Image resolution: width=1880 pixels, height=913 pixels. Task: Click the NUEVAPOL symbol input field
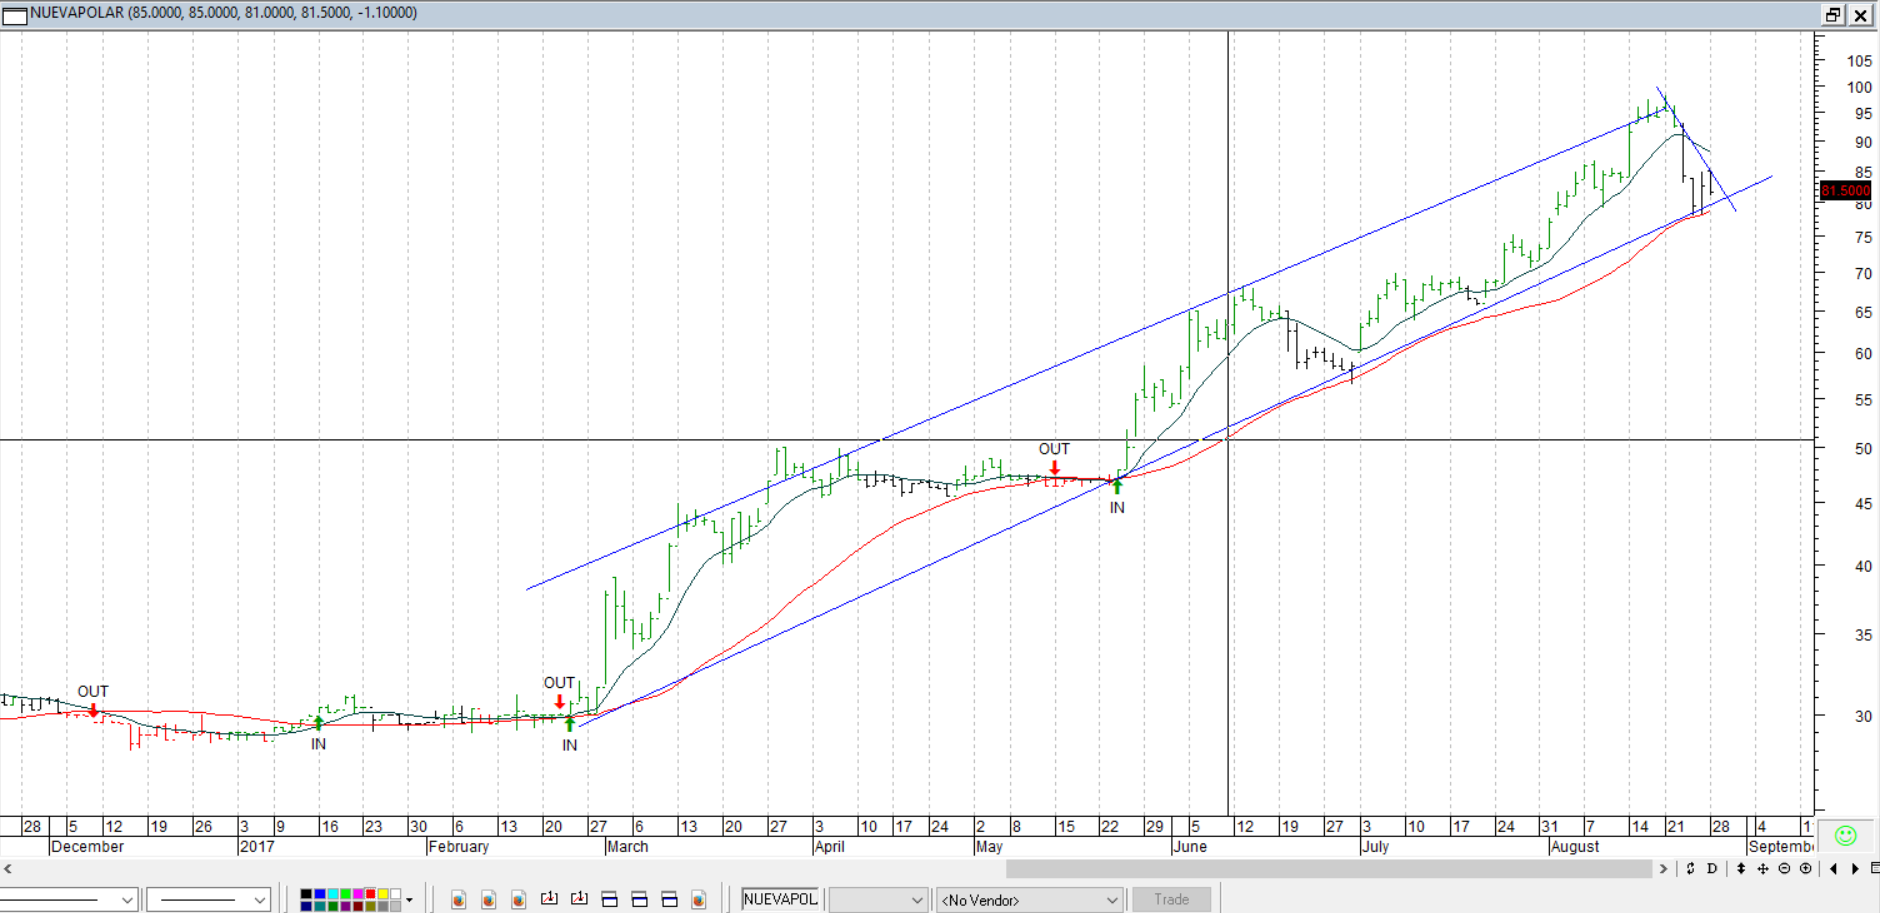781,900
